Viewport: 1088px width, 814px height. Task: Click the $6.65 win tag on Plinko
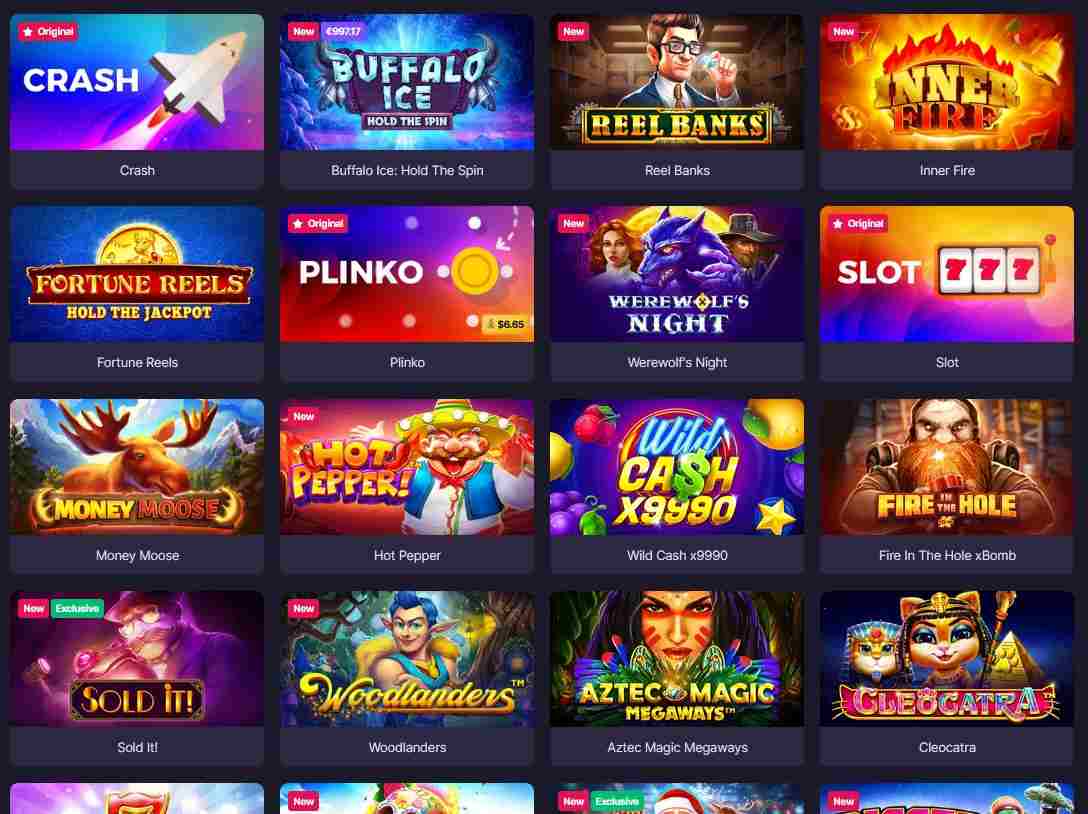pos(505,324)
